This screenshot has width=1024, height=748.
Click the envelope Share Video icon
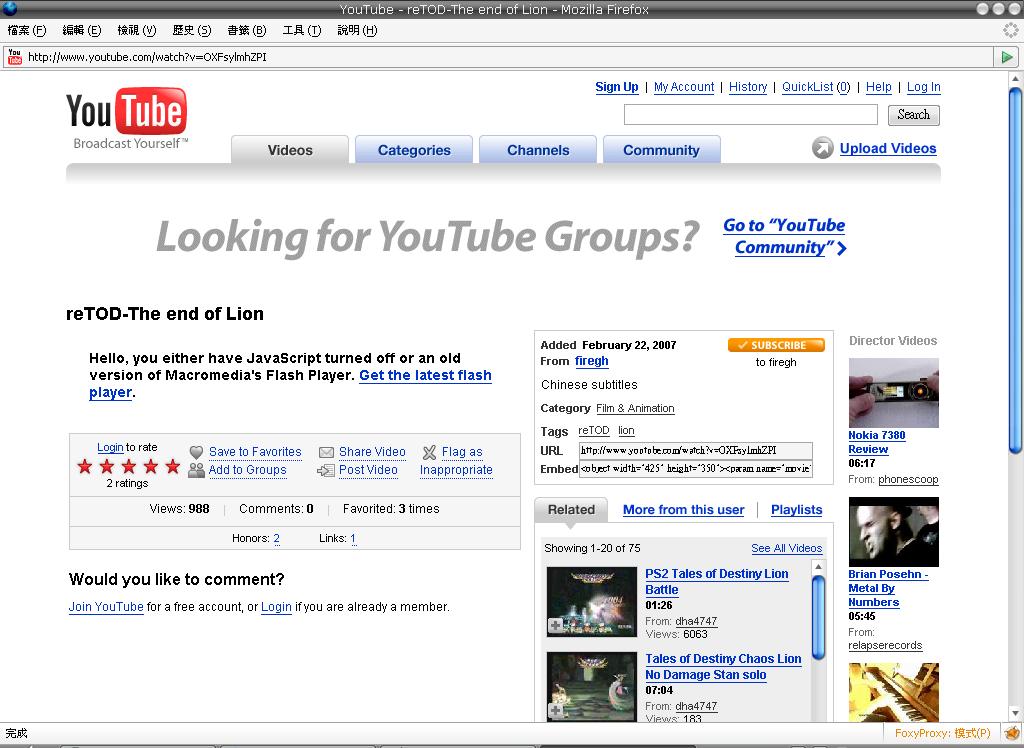point(326,452)
